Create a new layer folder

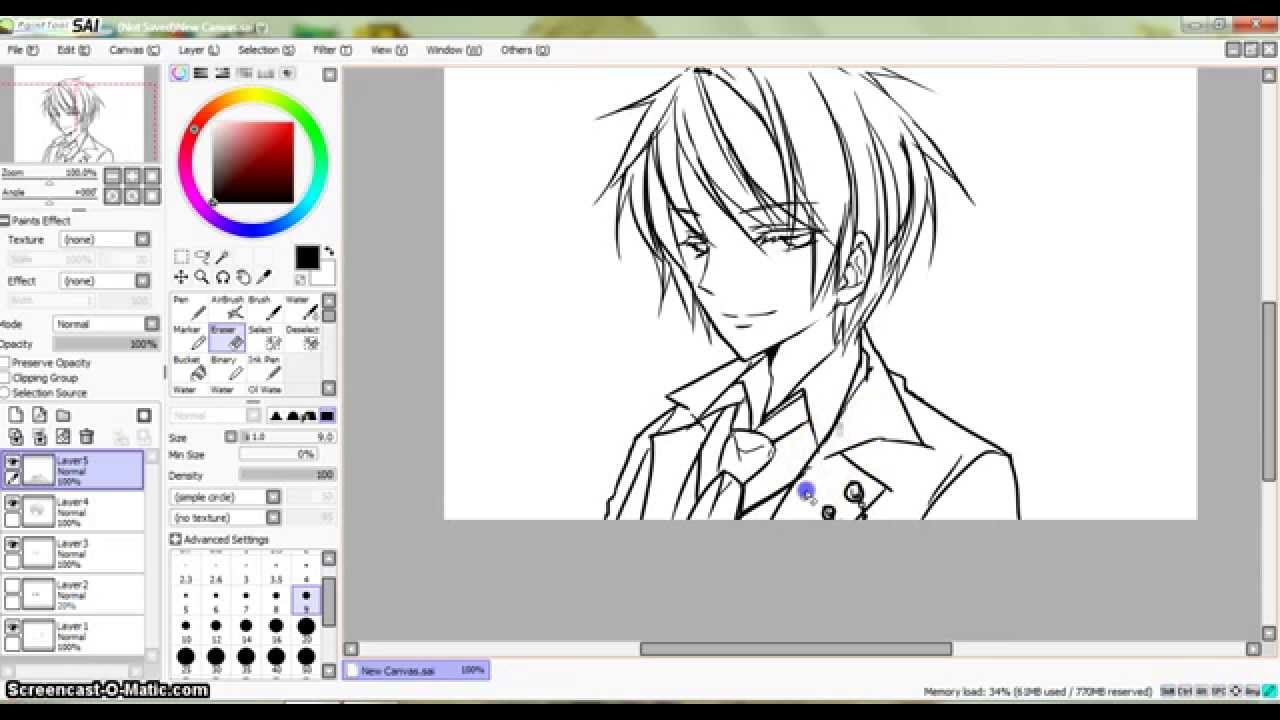(x=63, y=415)
